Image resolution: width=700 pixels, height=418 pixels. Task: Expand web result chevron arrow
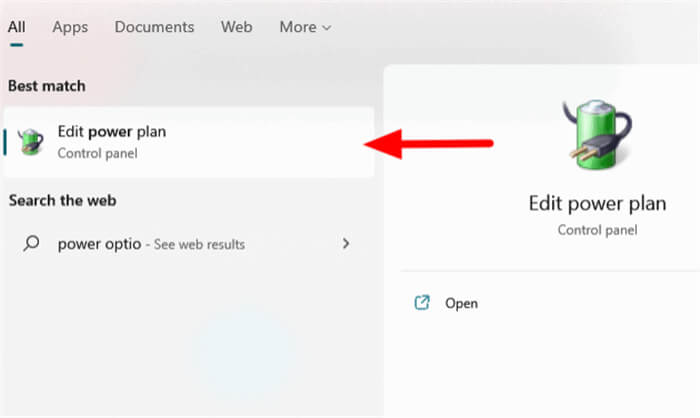click(346, 243)
